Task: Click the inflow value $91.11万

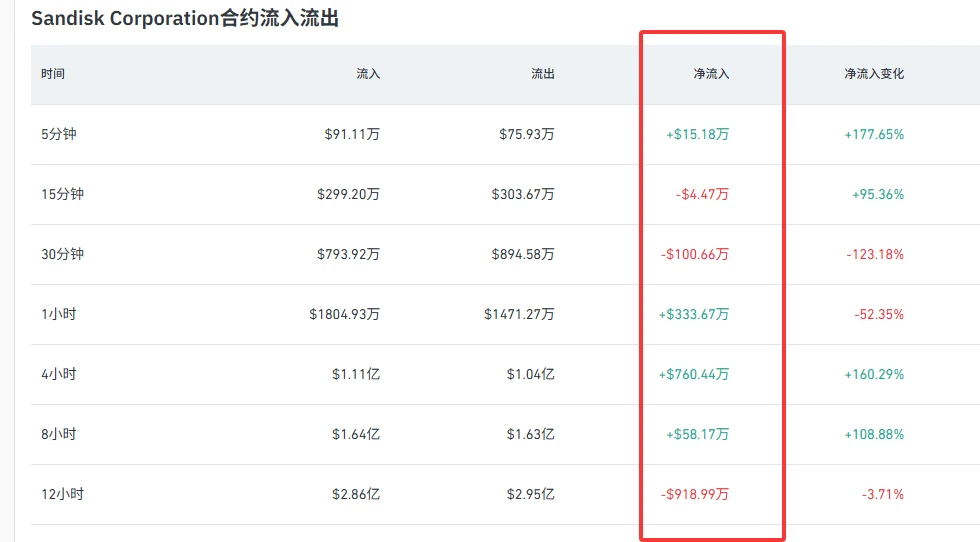Action: 352,134
